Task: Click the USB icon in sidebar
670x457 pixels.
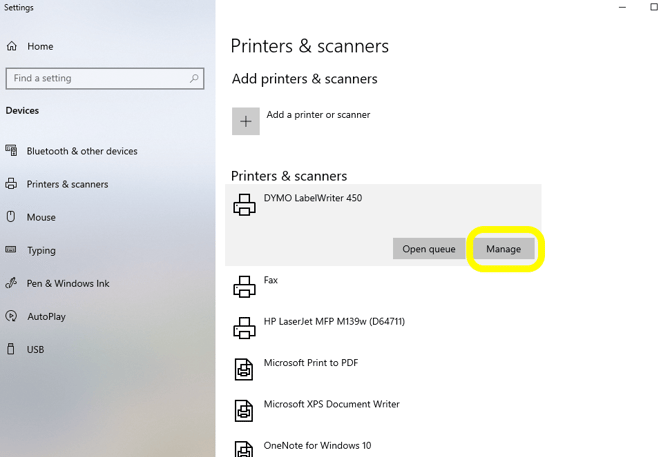Action: click(11, 349)
